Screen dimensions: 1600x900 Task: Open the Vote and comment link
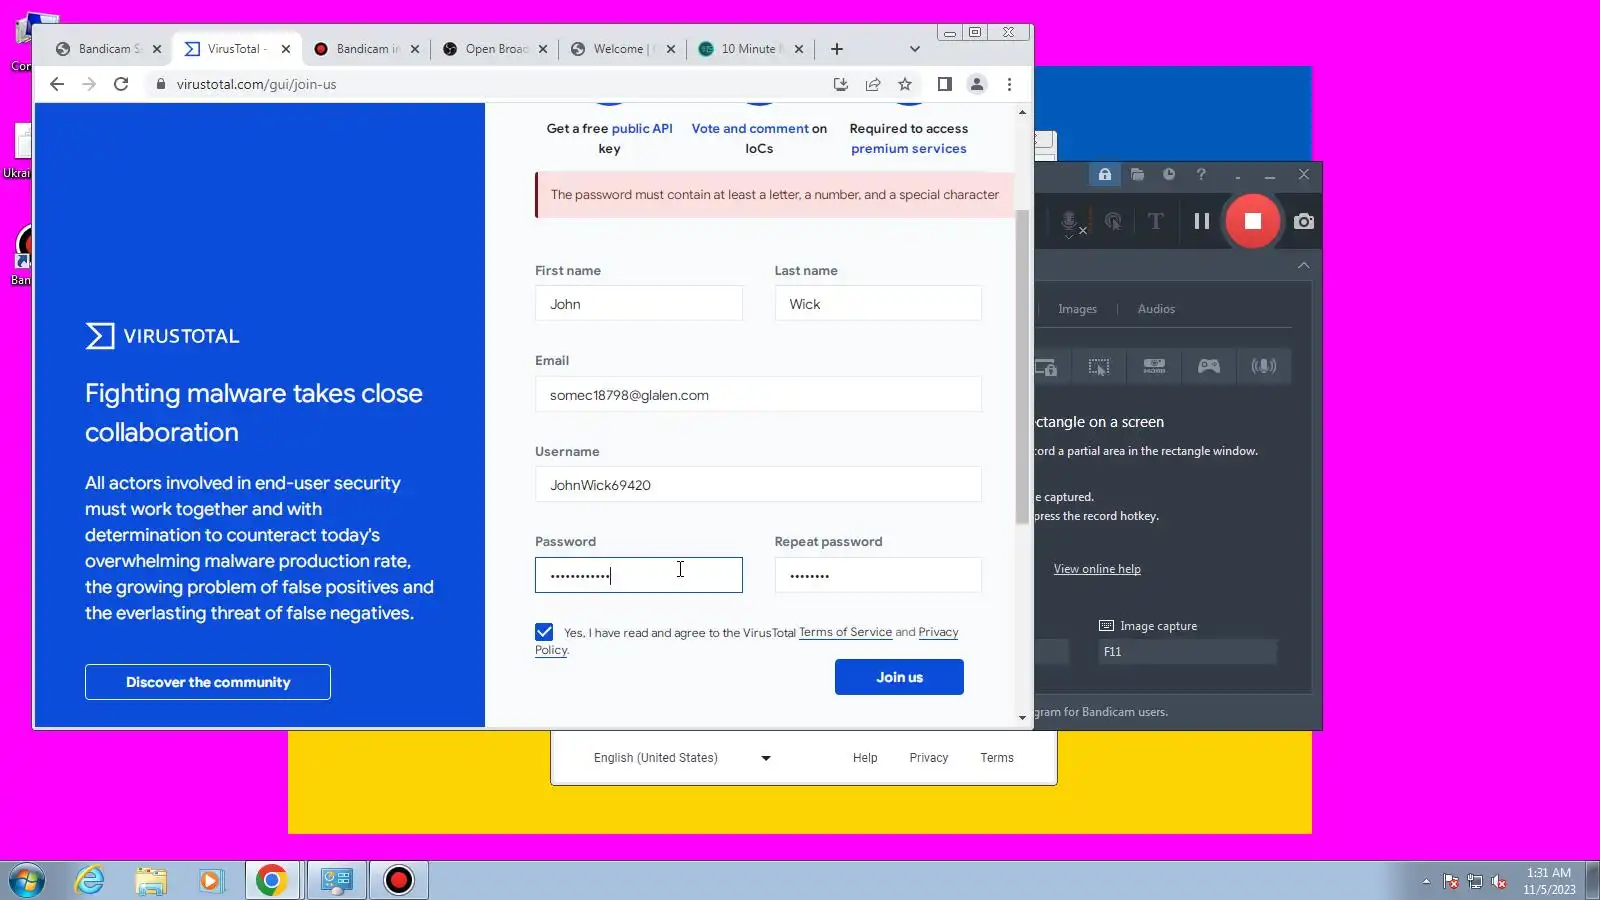tap(750, 129)
